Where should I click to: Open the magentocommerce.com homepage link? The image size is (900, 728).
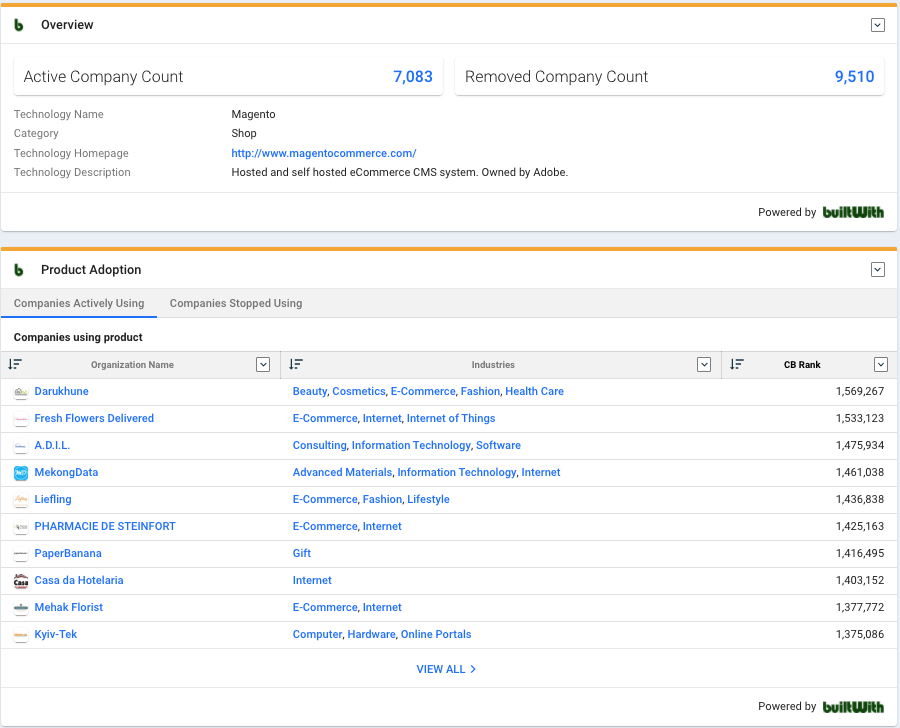click(324, 153)
